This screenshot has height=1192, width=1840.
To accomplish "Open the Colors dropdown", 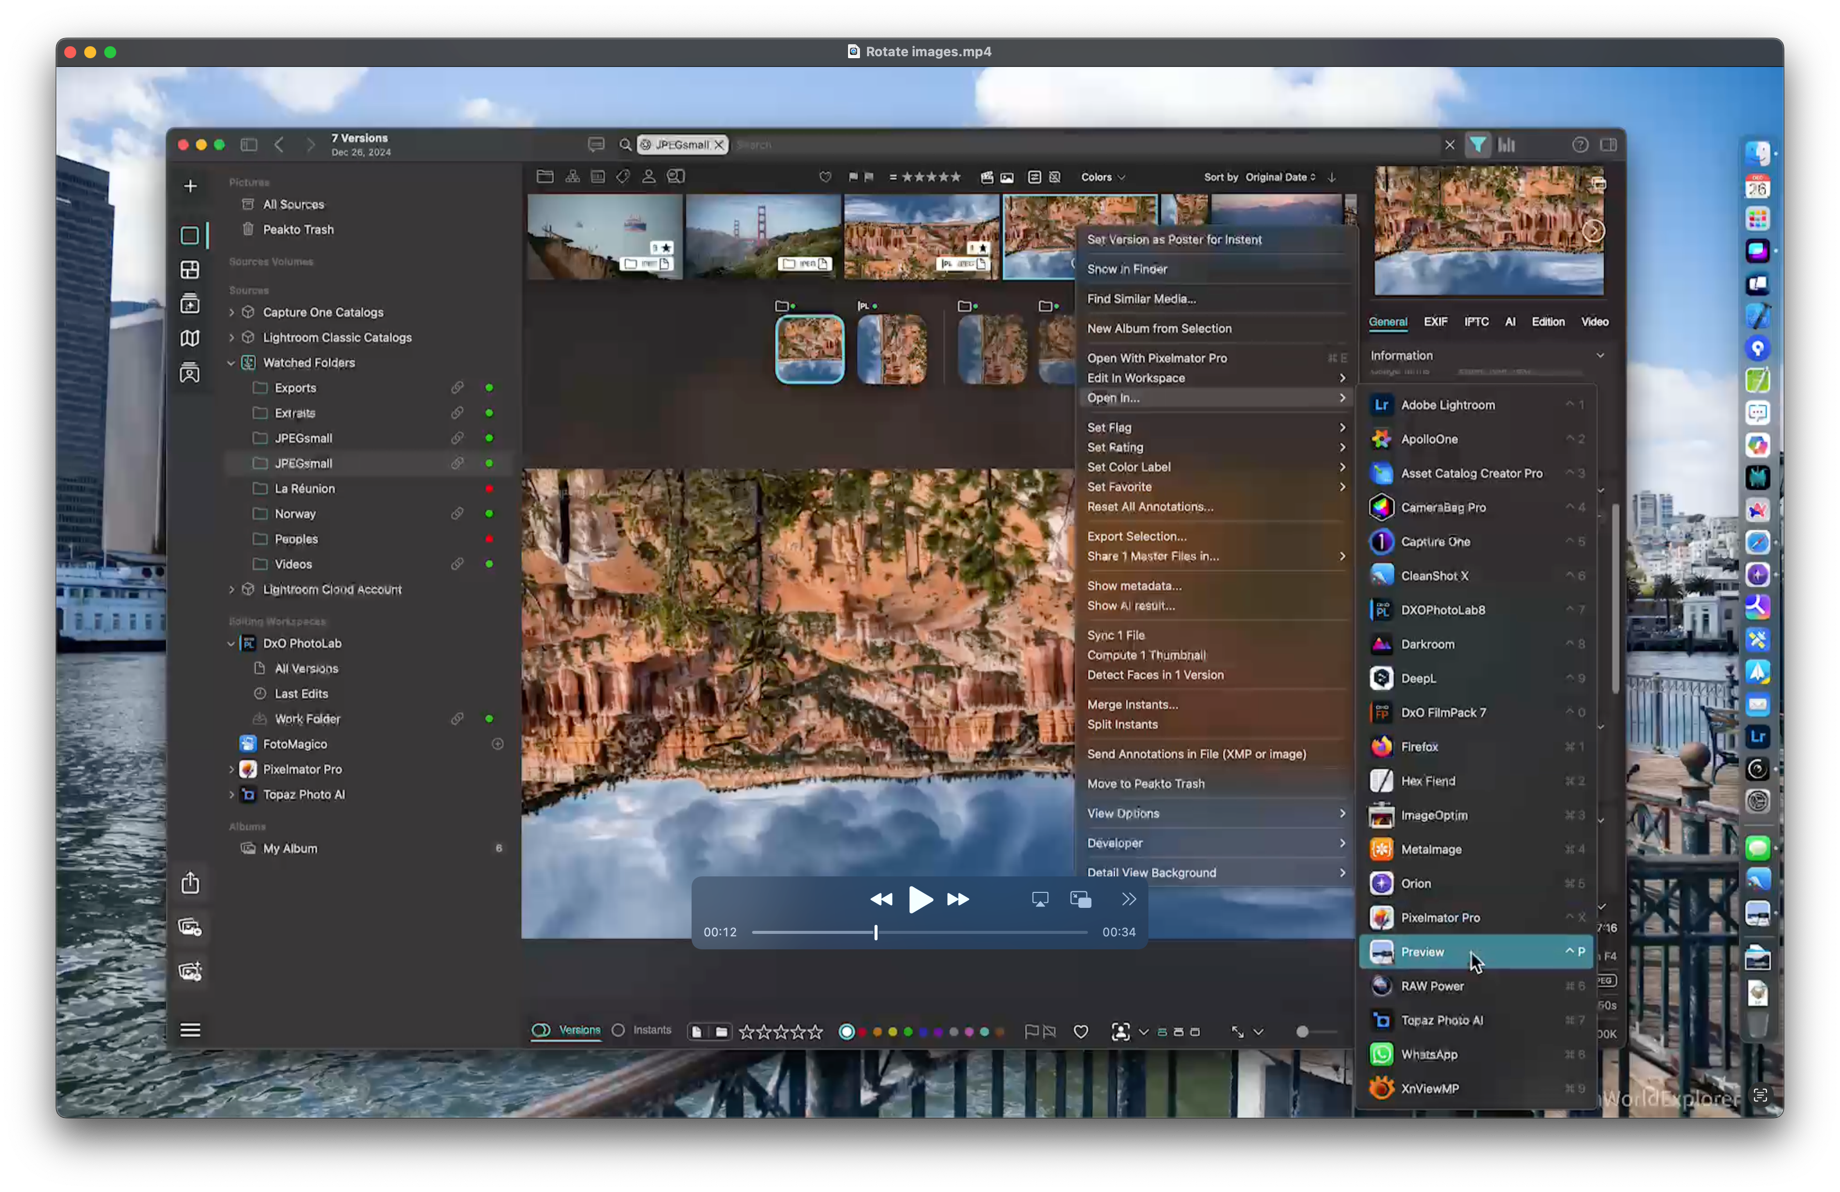I will pos(1103,177).
